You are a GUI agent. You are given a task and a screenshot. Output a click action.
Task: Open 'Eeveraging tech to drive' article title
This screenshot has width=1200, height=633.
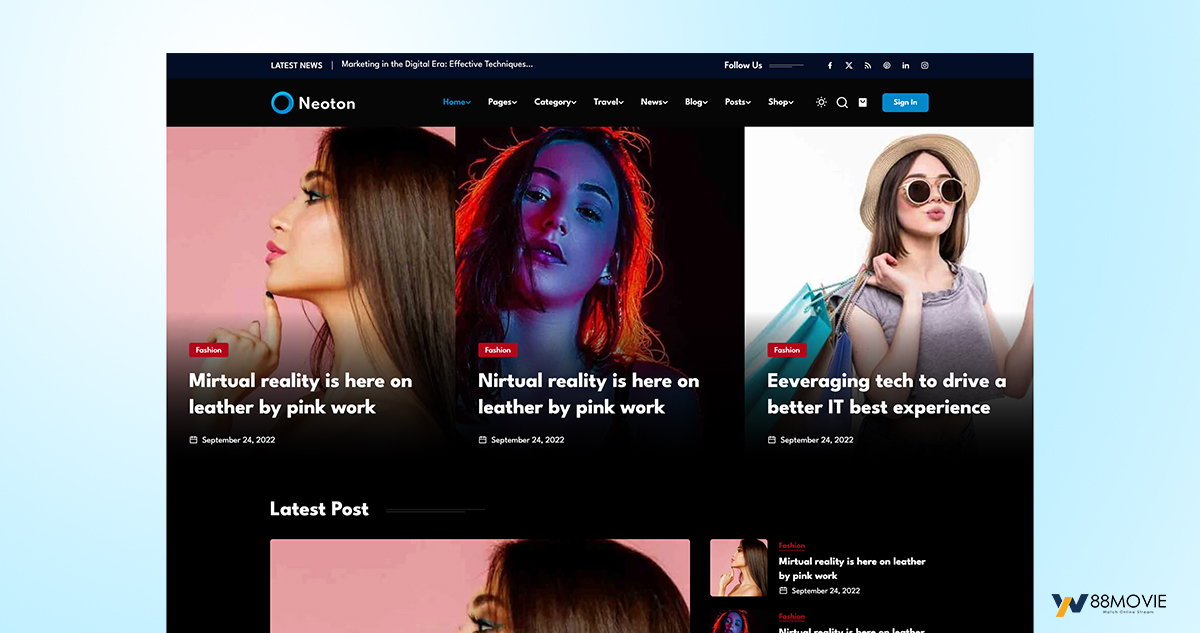click(886, 394)
